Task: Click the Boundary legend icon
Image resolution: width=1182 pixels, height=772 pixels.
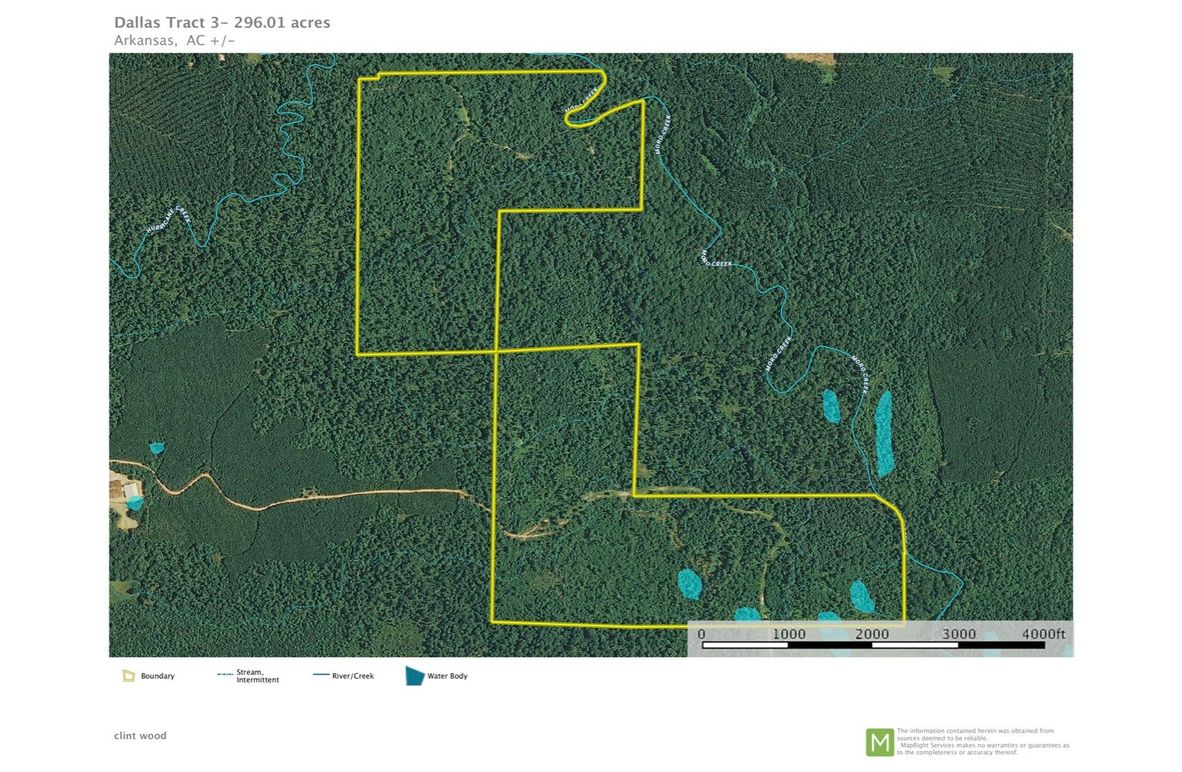Action: [x=129, y=676]
